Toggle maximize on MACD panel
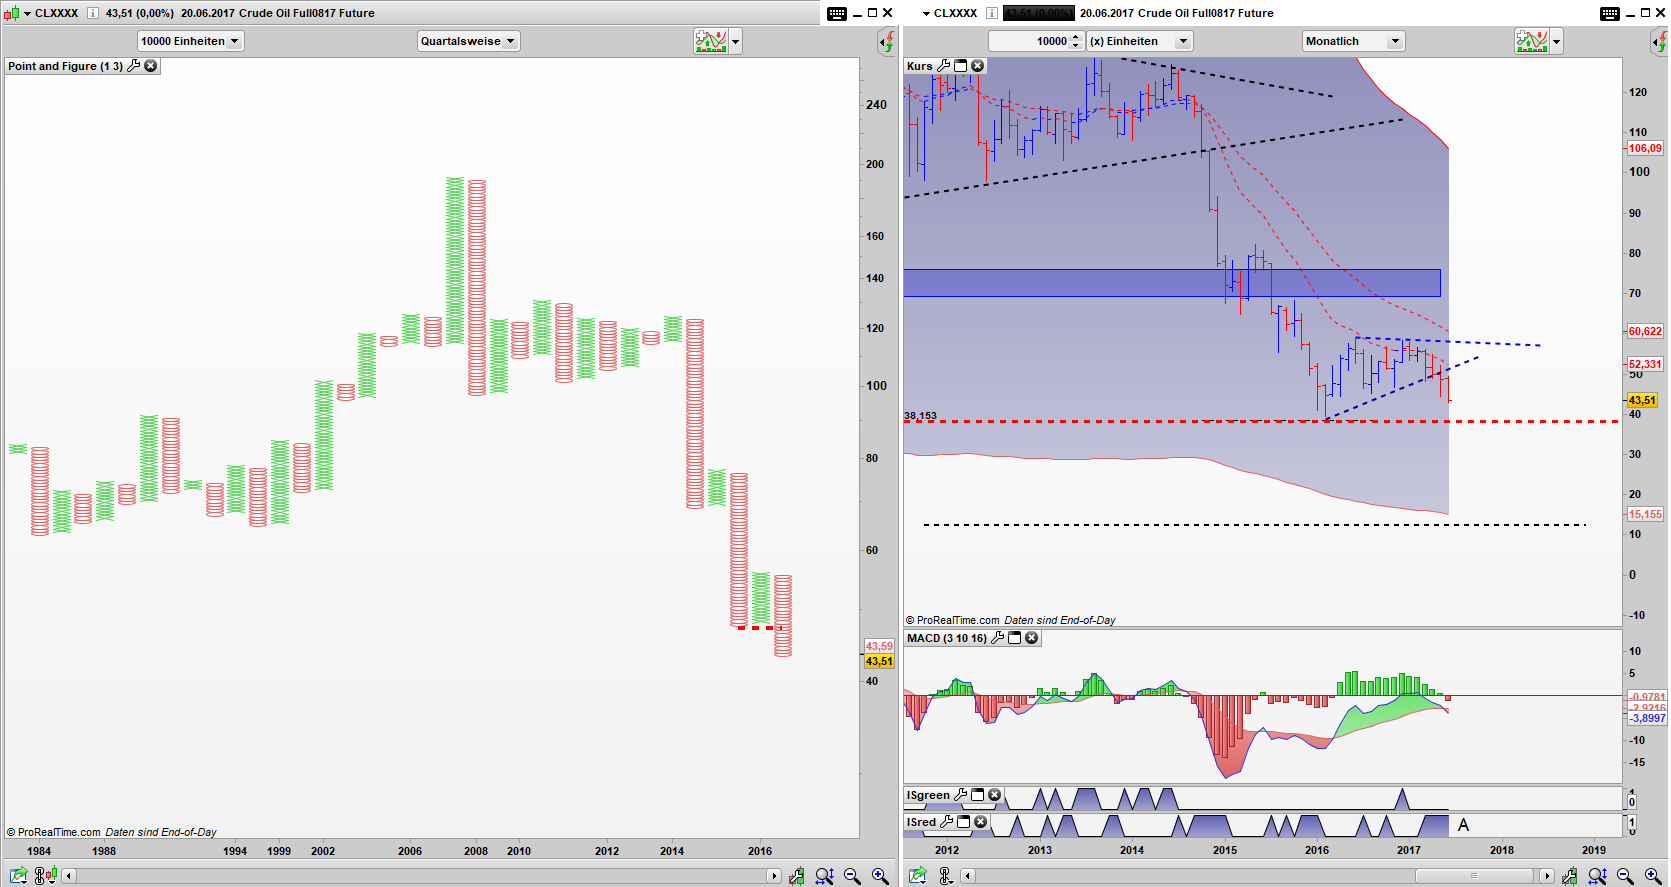Screen dimensions: 1671x887 (x=1014, y=638)
